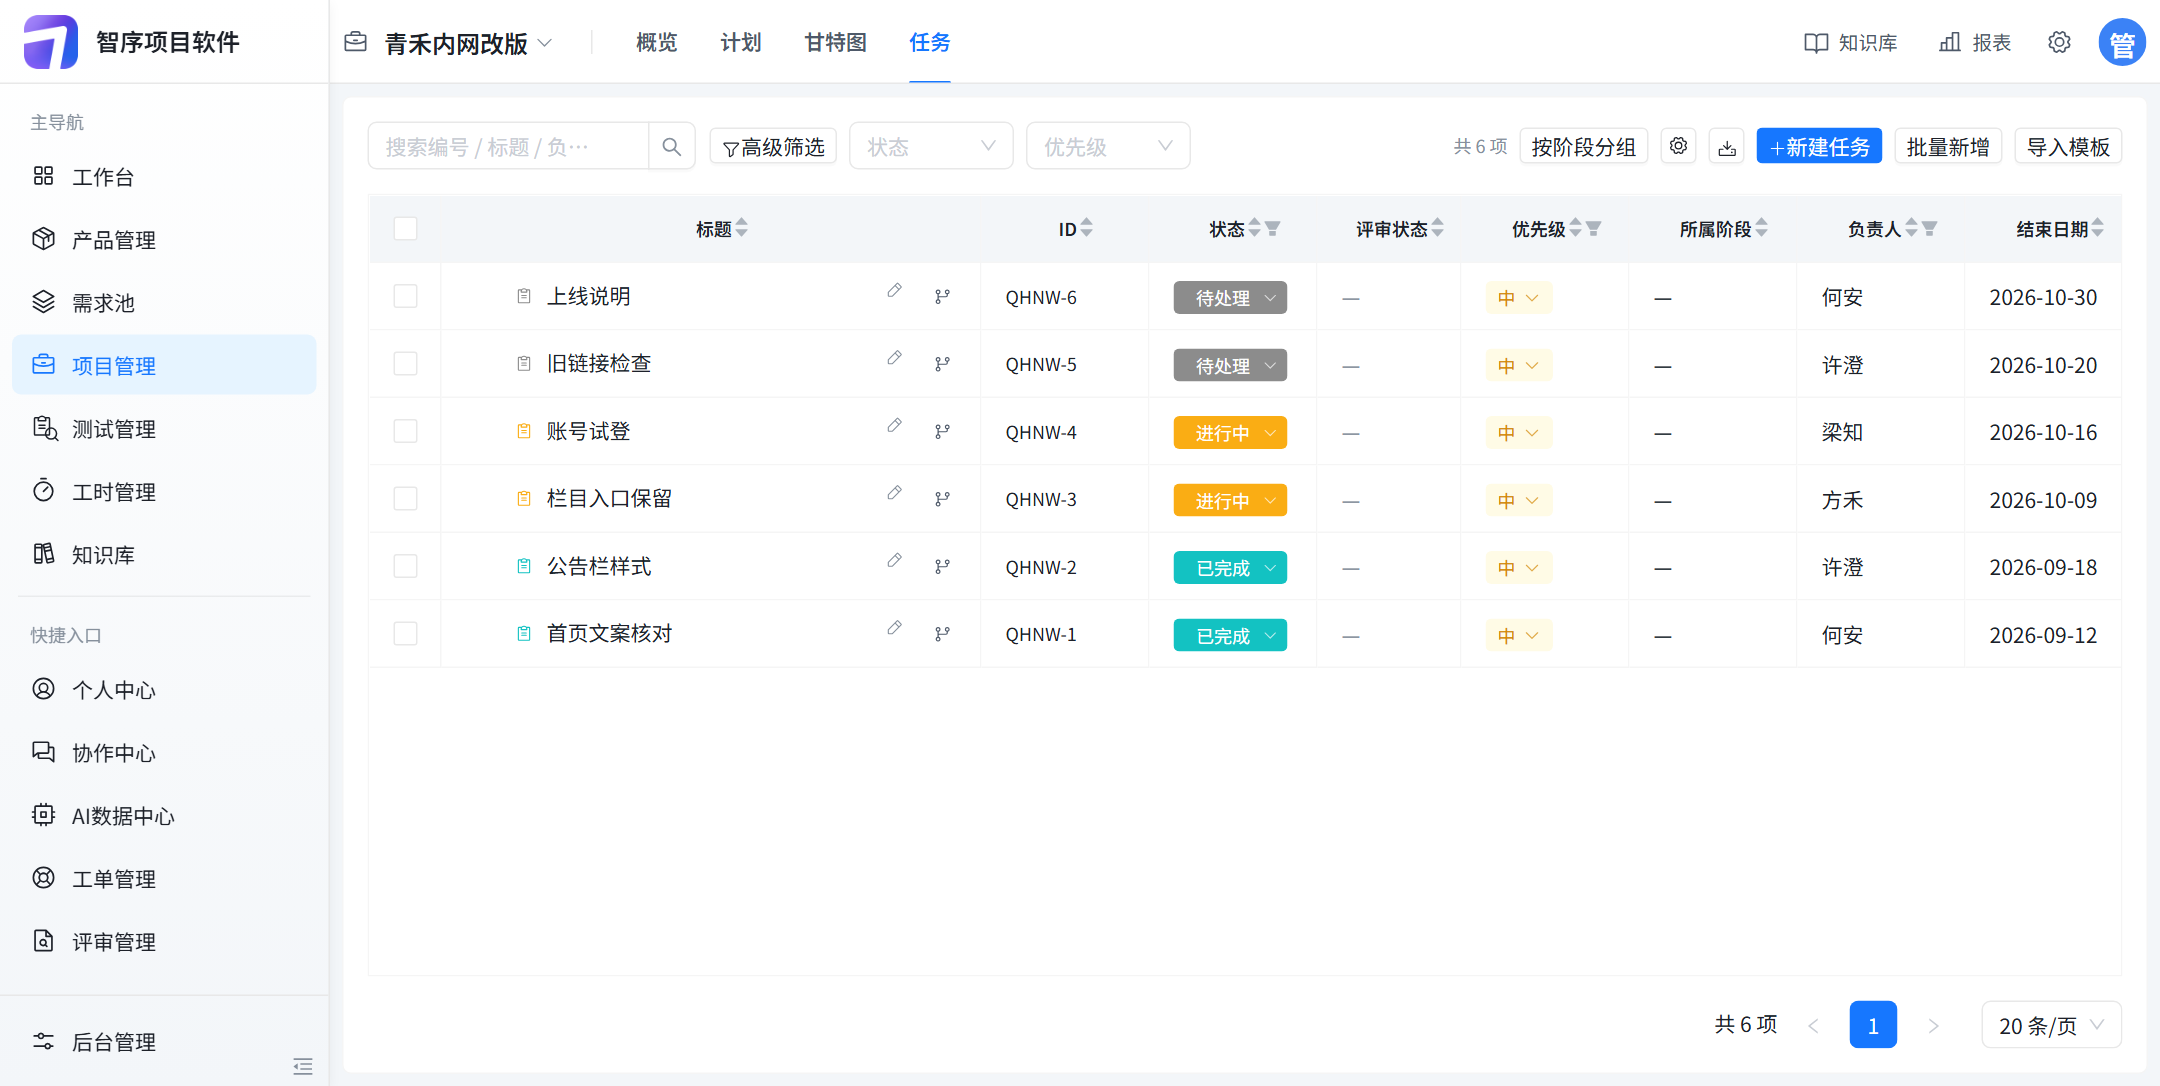Screen dimensions: 2160x1086
Task: Open the 负责人 column filter funnel
Action: click(1929, 229)
